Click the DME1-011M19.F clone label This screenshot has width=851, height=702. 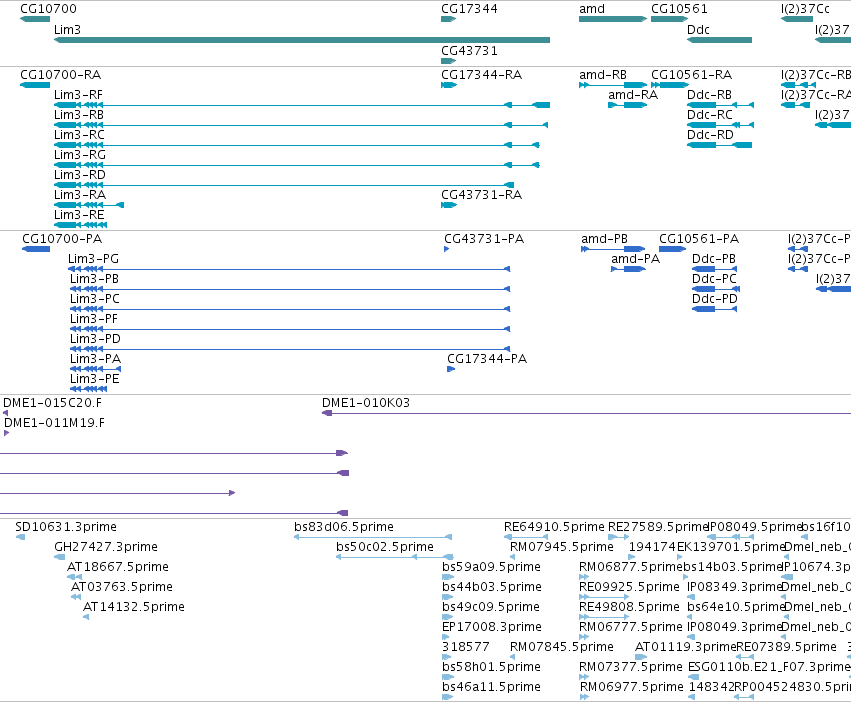tap(54, 422)
